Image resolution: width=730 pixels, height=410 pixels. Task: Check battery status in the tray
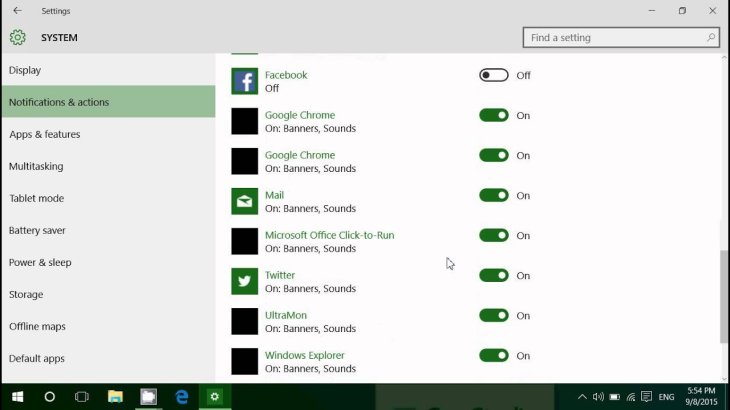click(615, 397)
